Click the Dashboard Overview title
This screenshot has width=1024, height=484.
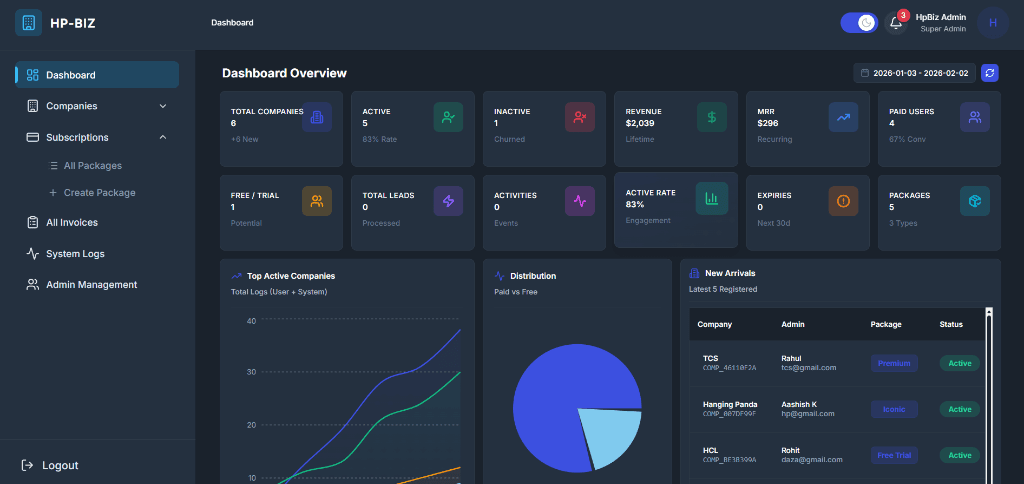pos(284,73)
